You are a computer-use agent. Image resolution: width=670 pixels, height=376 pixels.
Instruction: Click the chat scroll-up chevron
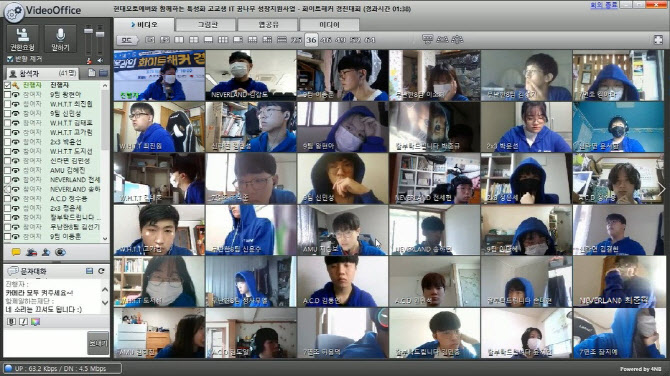[105, 290]
